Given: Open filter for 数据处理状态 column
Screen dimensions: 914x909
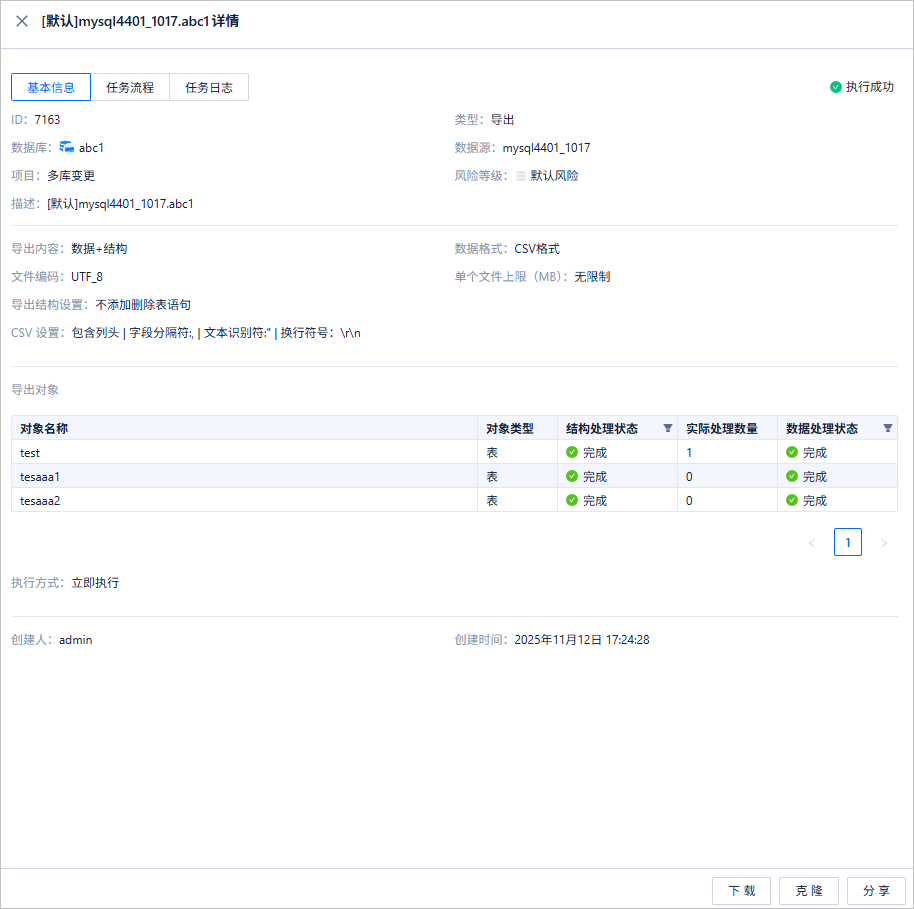Looking at the screenshot, I should (x=887, y=428).
